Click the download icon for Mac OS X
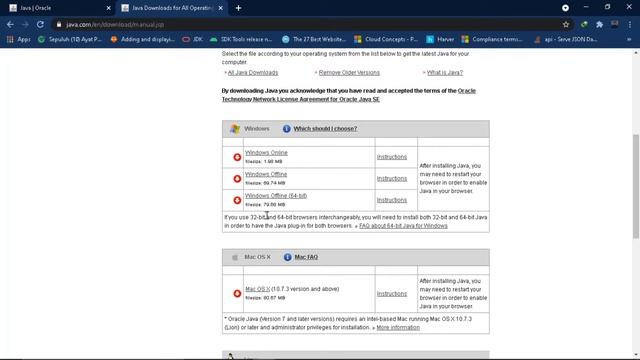The image size is (640, 360). tap(237, 293)
